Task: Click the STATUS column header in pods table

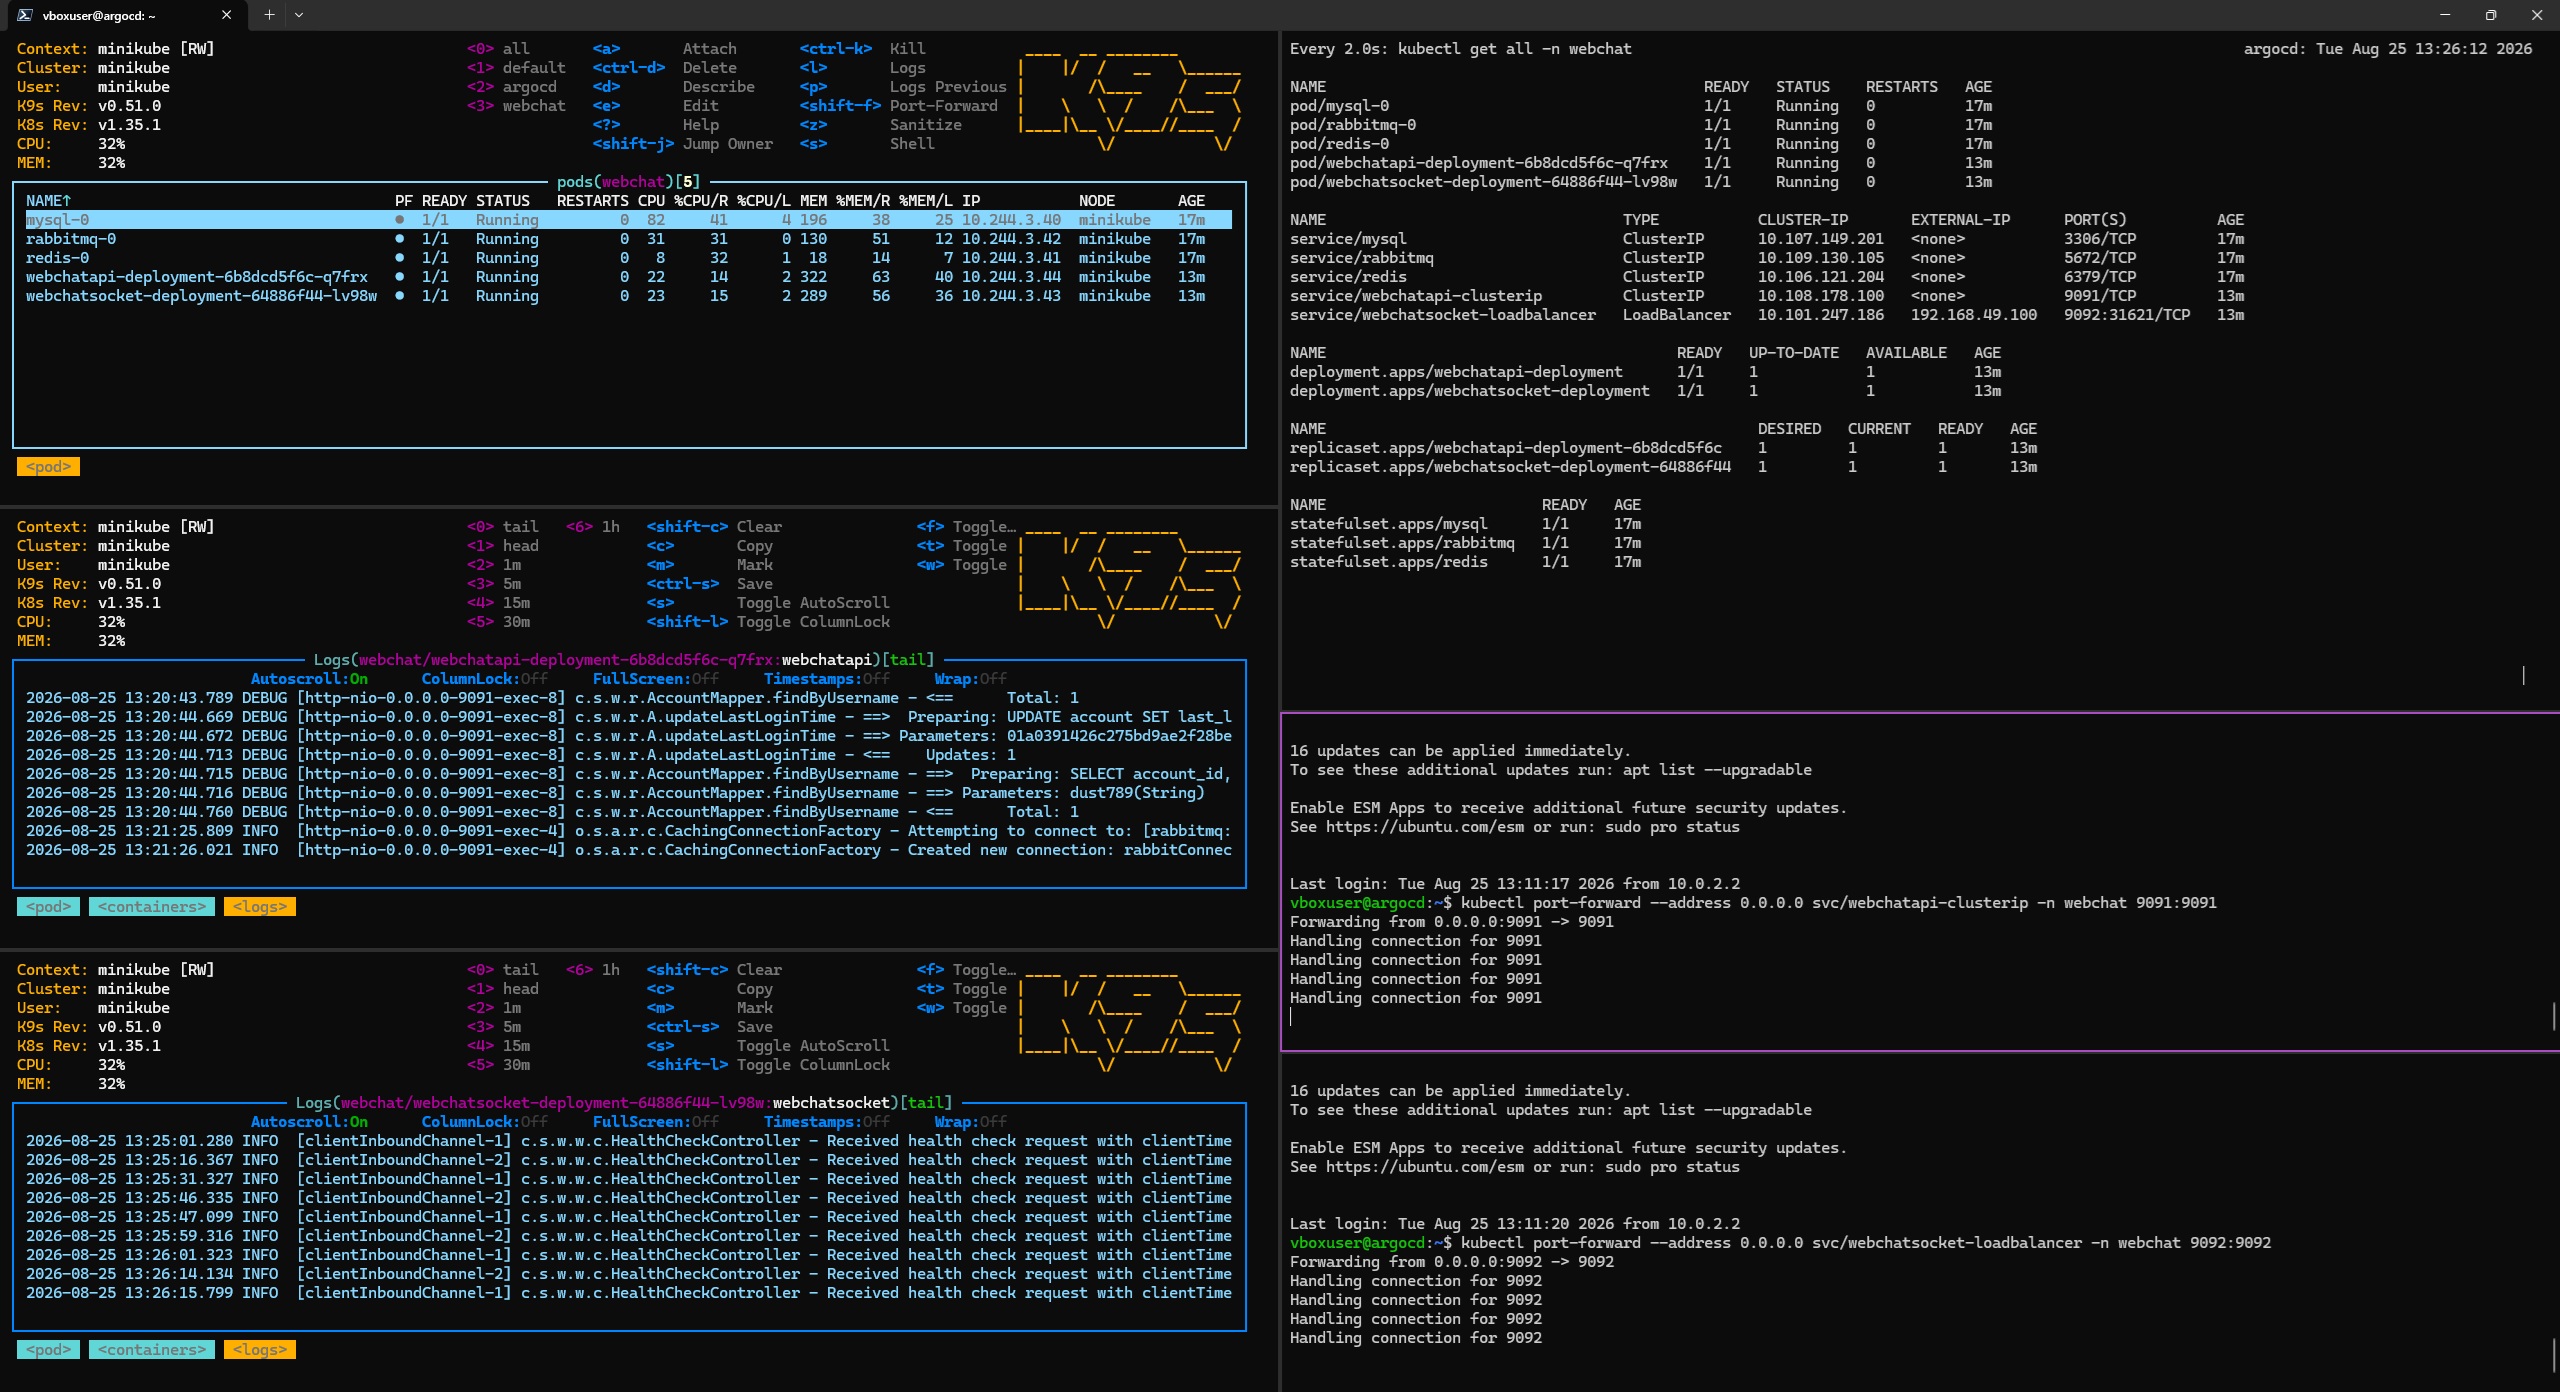Action: [502, 201]
